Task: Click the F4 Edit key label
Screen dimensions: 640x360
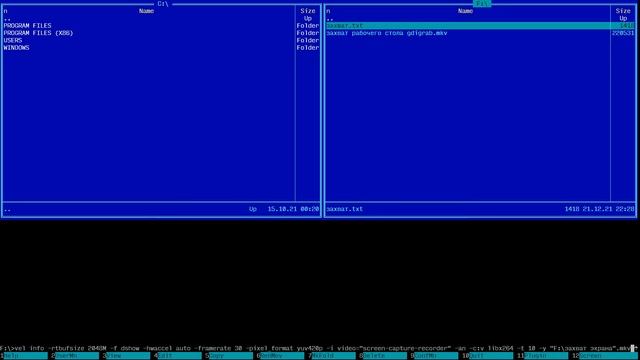Action: (179, 356)
